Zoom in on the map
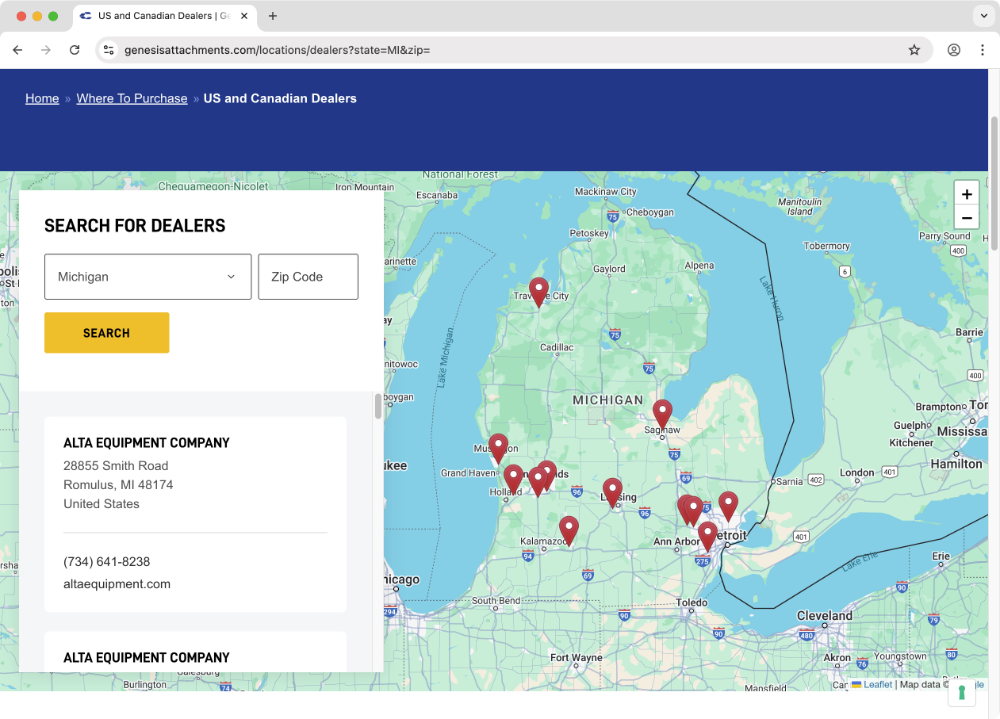The image size is (1000, 719). tap(966, 193)
